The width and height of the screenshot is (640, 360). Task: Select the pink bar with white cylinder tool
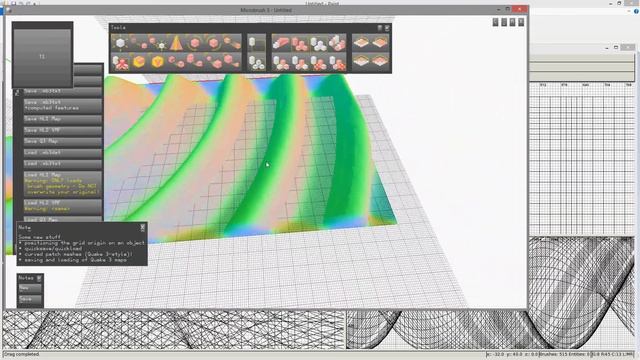pyautogui.click(x=281, y=43)
